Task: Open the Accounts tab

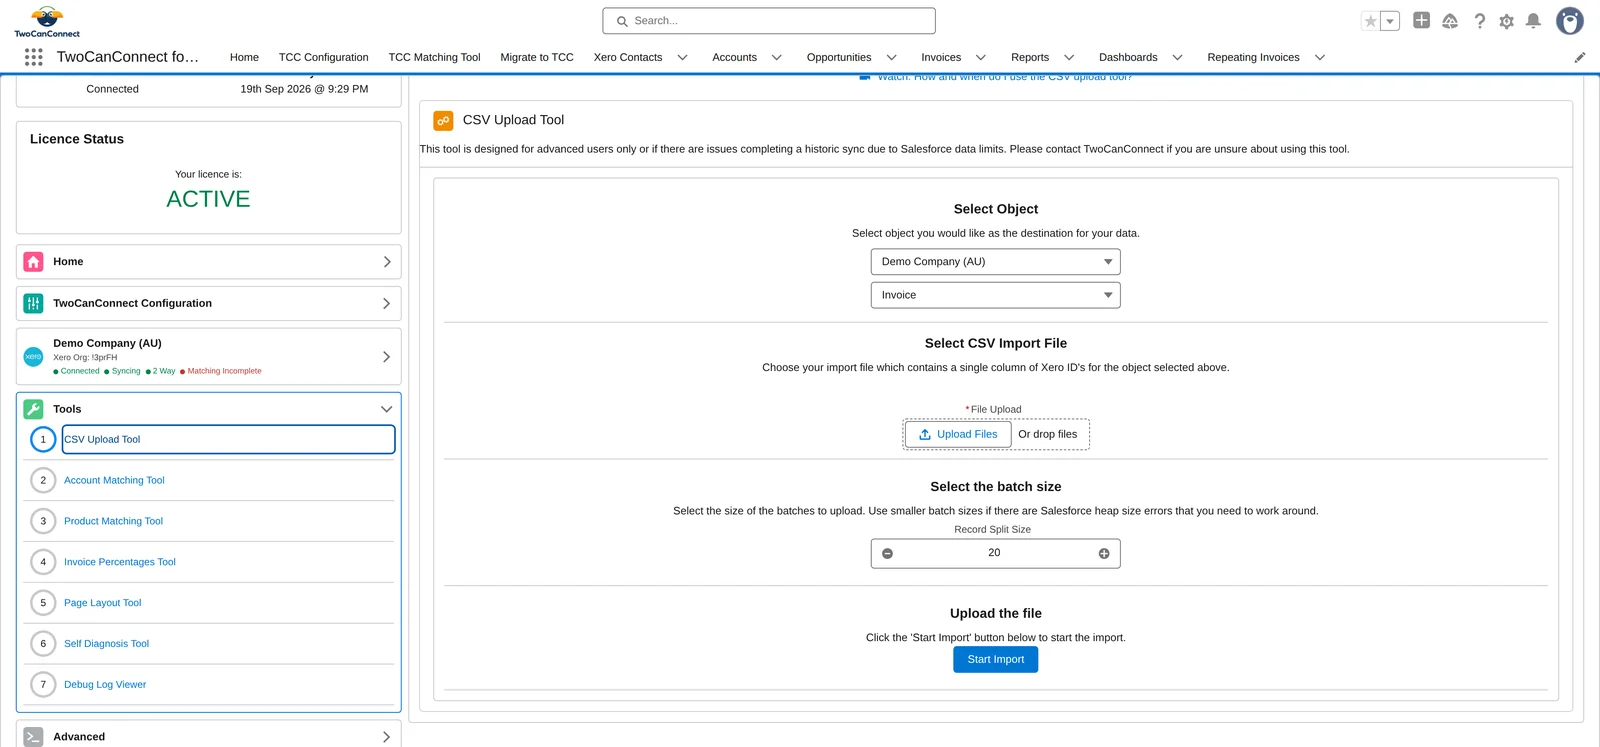Action: click(734, 57)
